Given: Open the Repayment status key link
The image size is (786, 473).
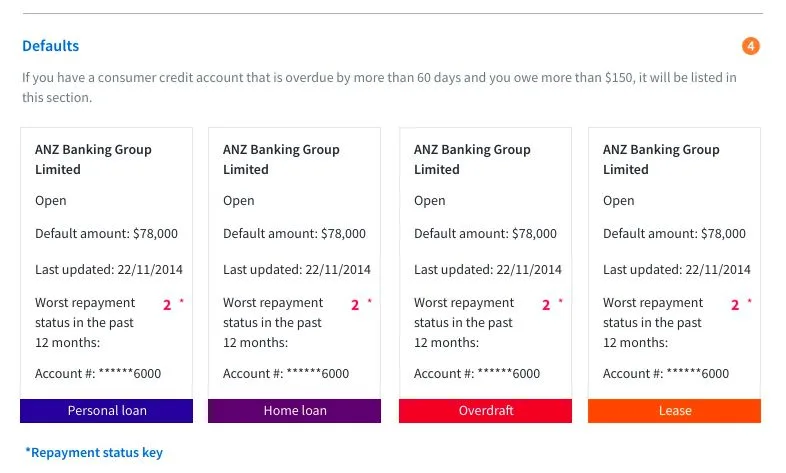Looking at the screenshot, I should 94,452.
